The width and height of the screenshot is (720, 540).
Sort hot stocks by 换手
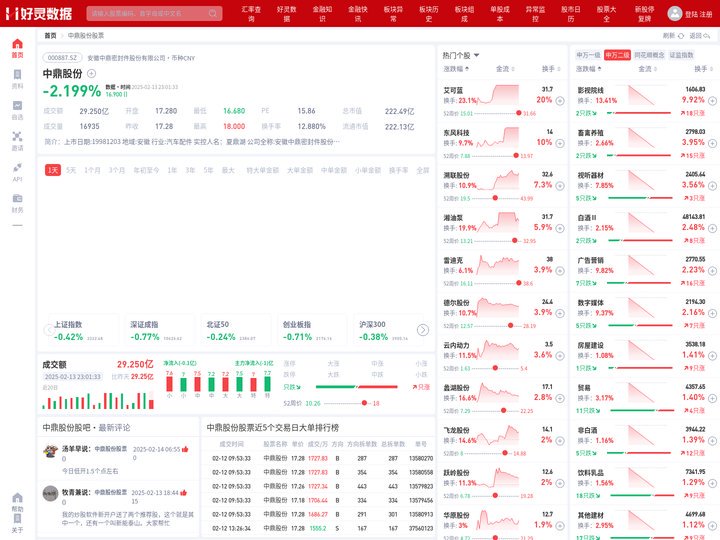[551, 69]
